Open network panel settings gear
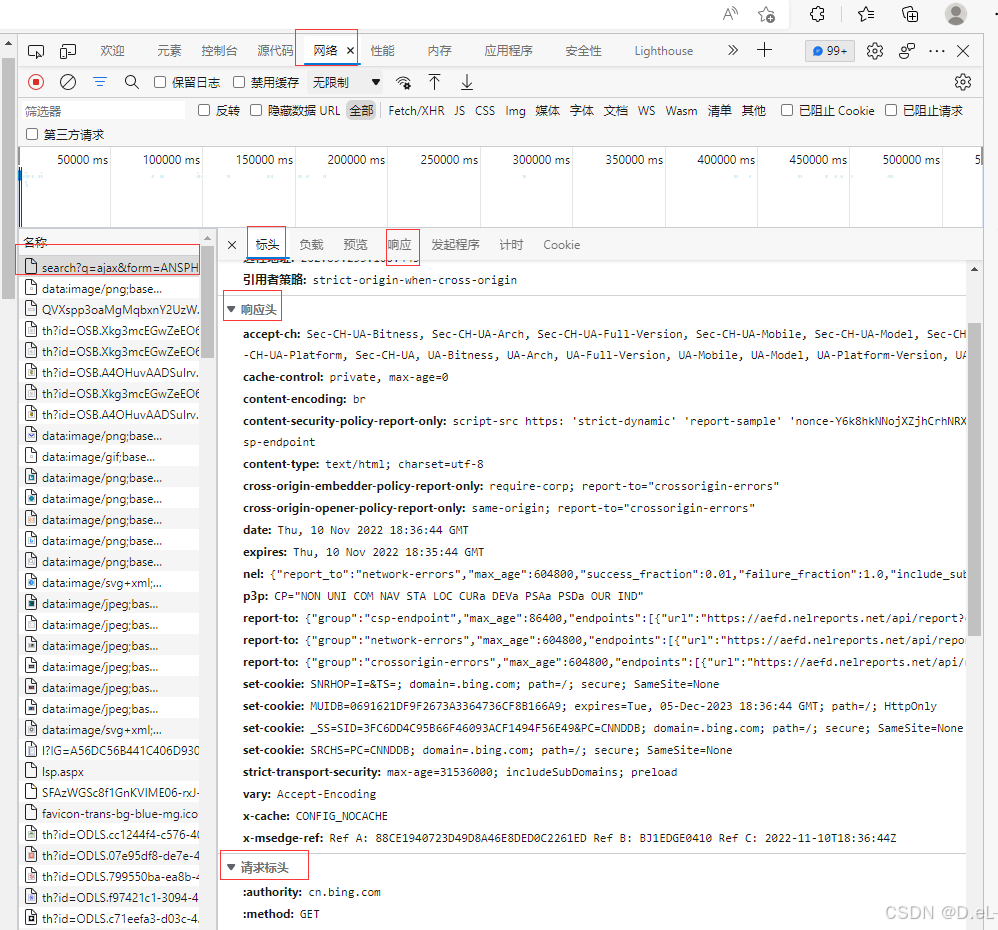Image resolution: width=998 pixels, height=930 pixels. (x=963, y=82)
